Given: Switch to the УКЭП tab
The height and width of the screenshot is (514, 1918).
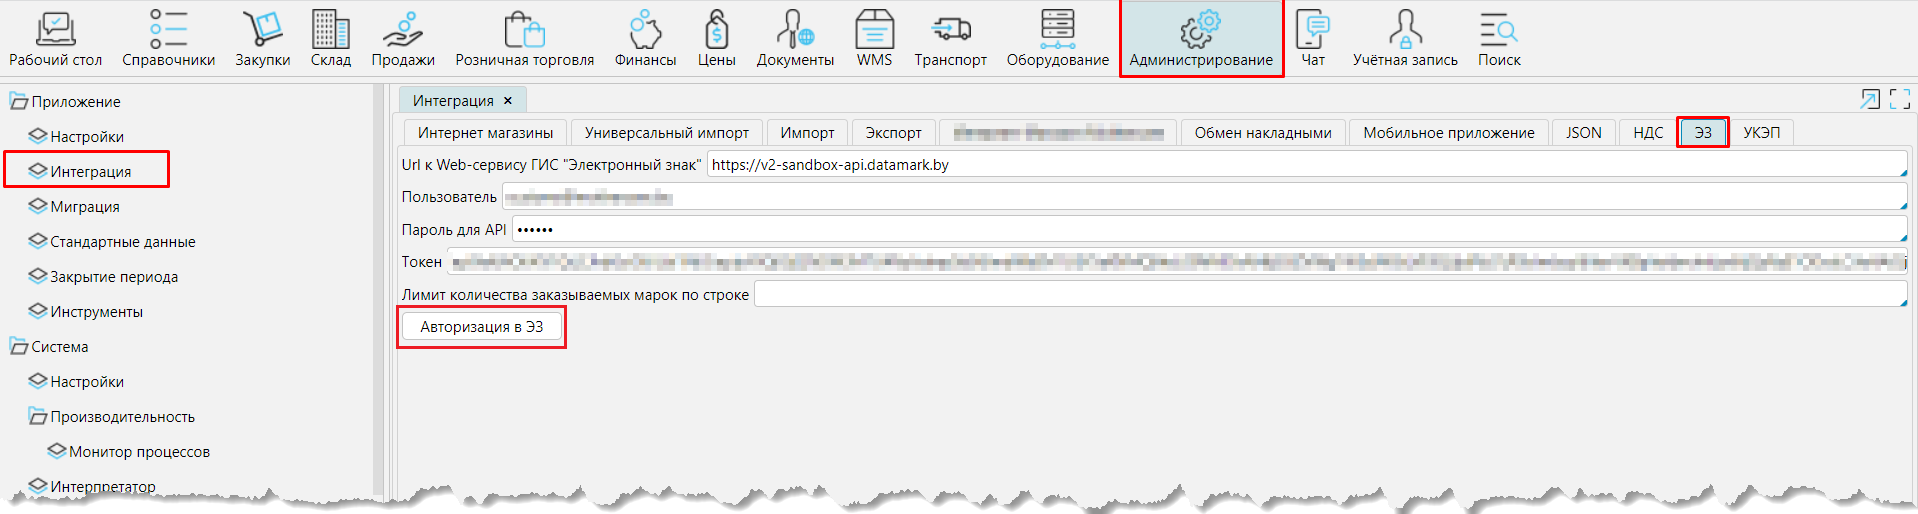Looking at the screenshot, I should click(x=1761, y=133).
